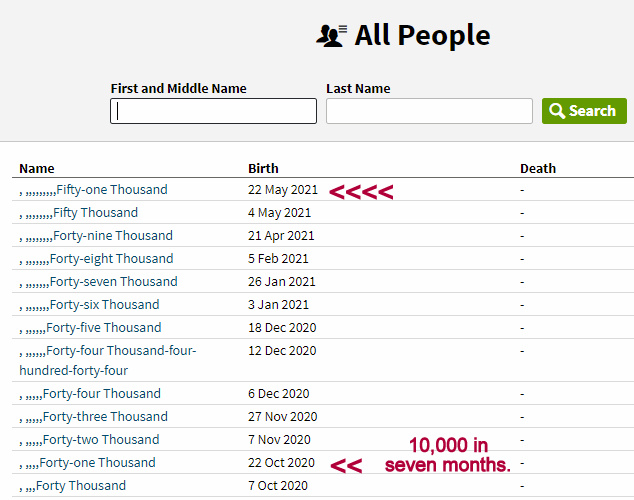Image resolution: width=634 pixels, height=500 pixels.
Task: Click the All People page heading
Action: click(422, 36)
